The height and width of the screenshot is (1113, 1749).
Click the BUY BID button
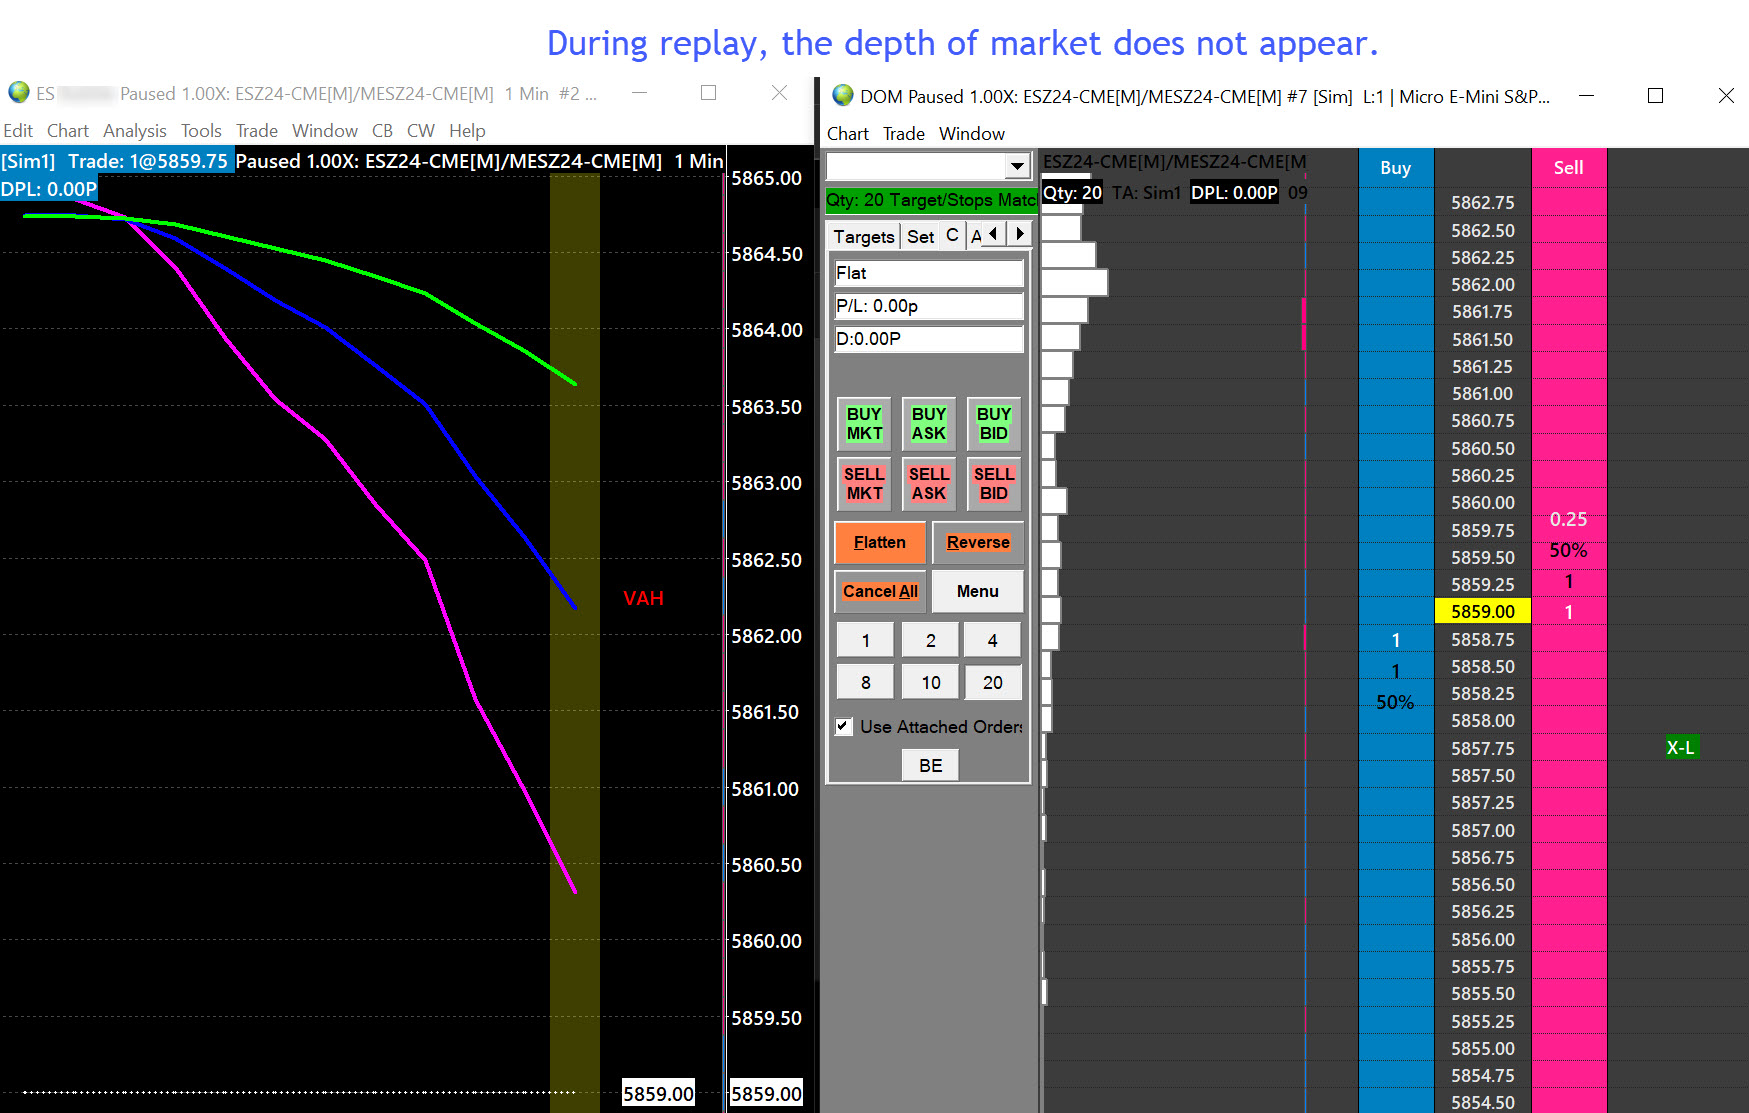click(994, 423)
